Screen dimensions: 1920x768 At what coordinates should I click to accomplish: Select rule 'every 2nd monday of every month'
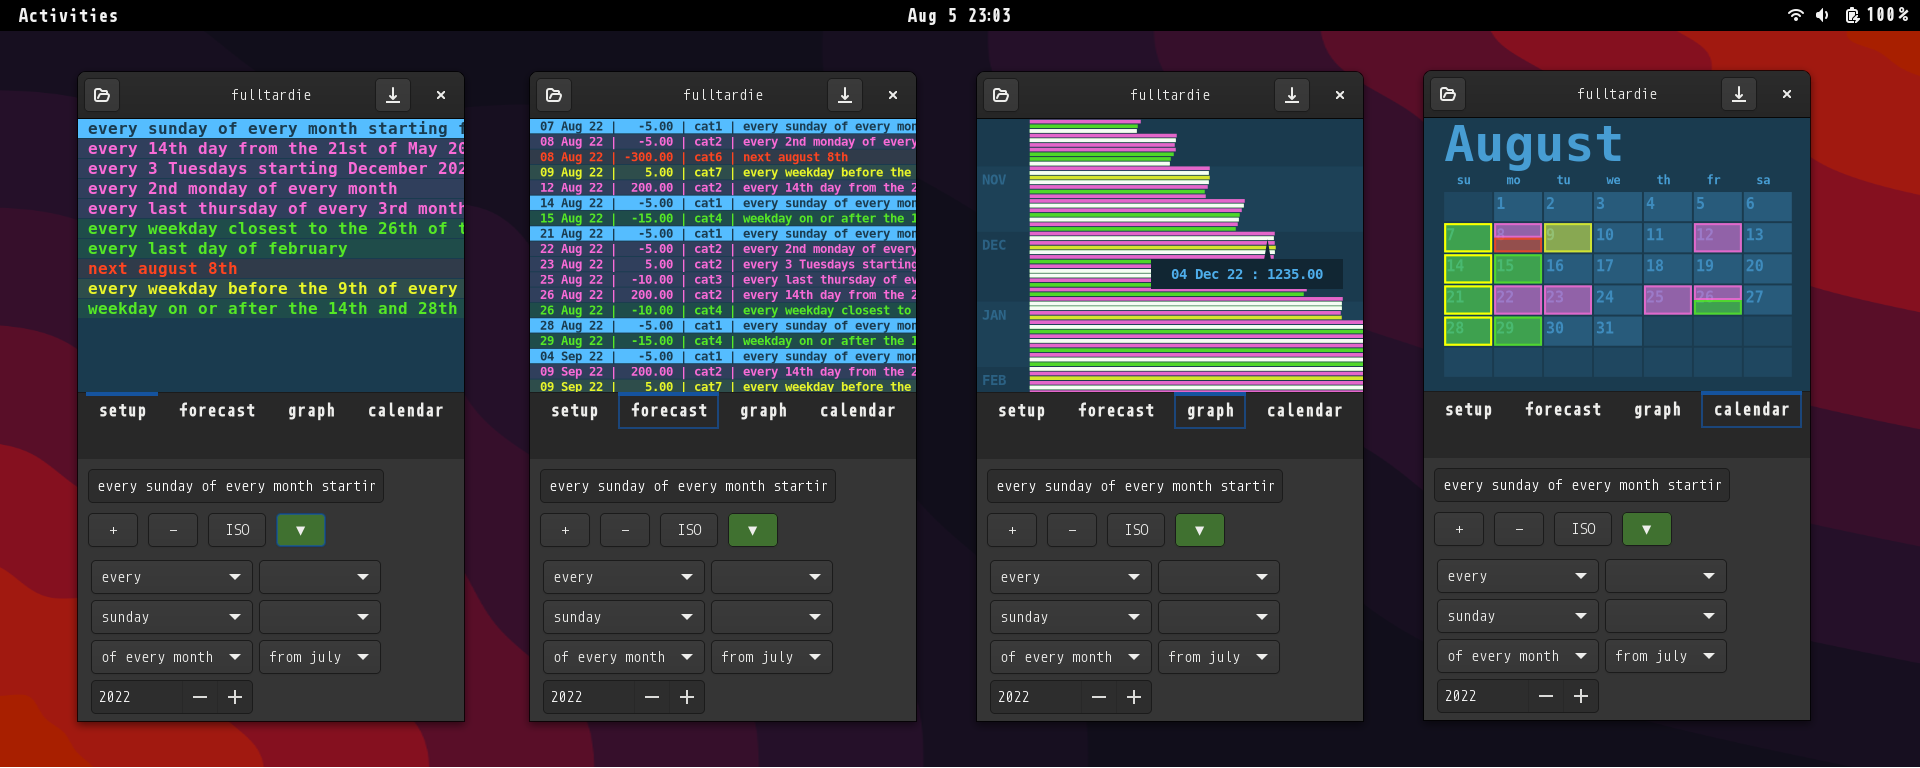point(271,189)
